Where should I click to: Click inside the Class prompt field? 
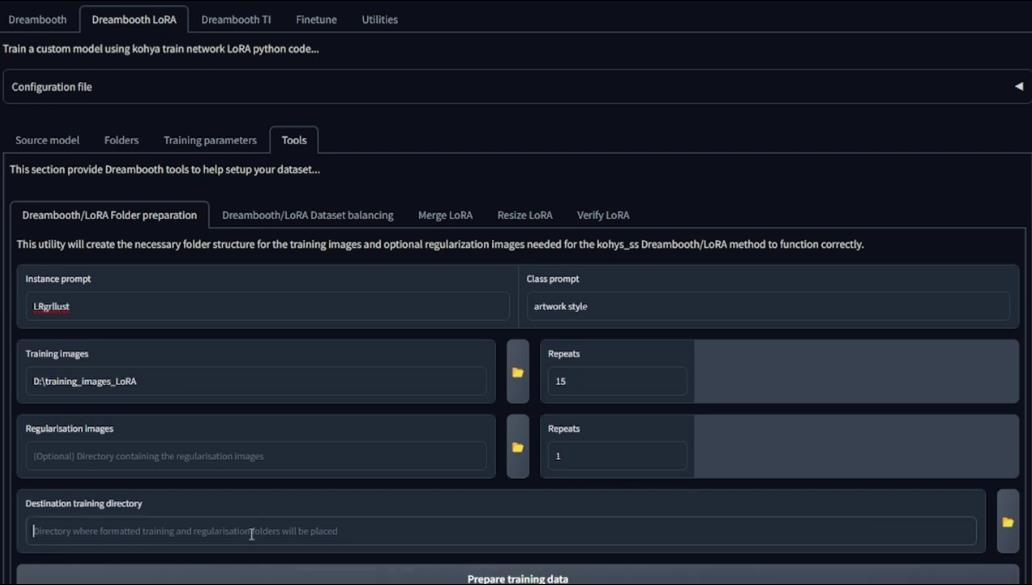(770, 306)
